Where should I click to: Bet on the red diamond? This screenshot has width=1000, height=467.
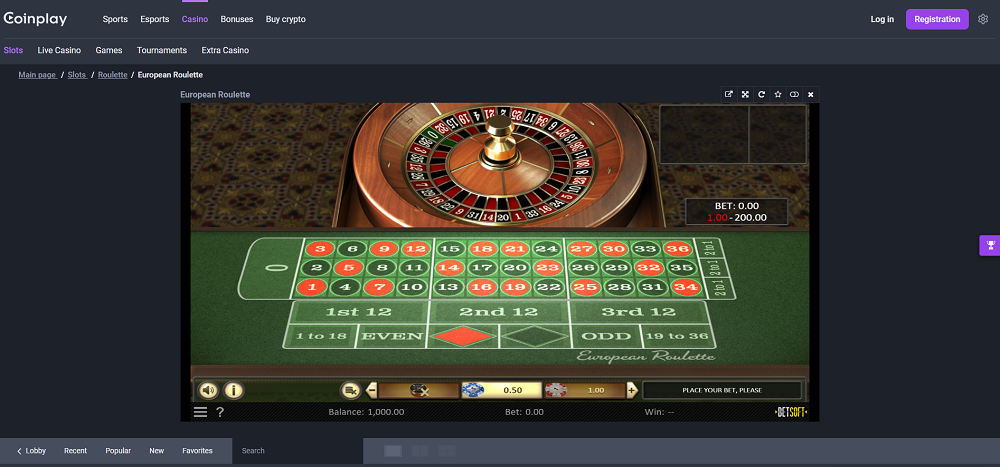(462, 336)
